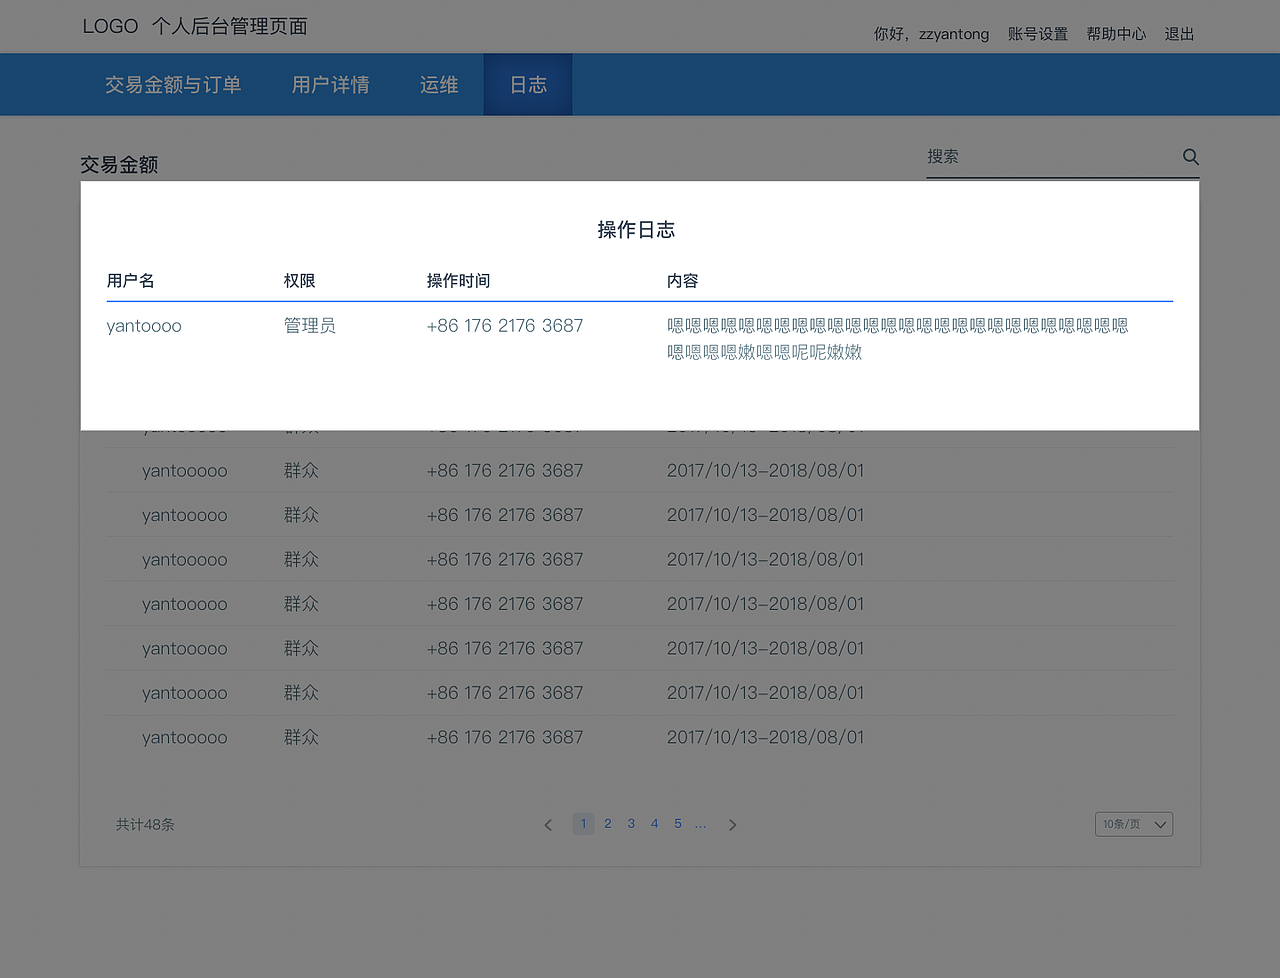The height and width of the screenshot is (978, 1280).
Task: Go to page 4
Action: [654, 824]
